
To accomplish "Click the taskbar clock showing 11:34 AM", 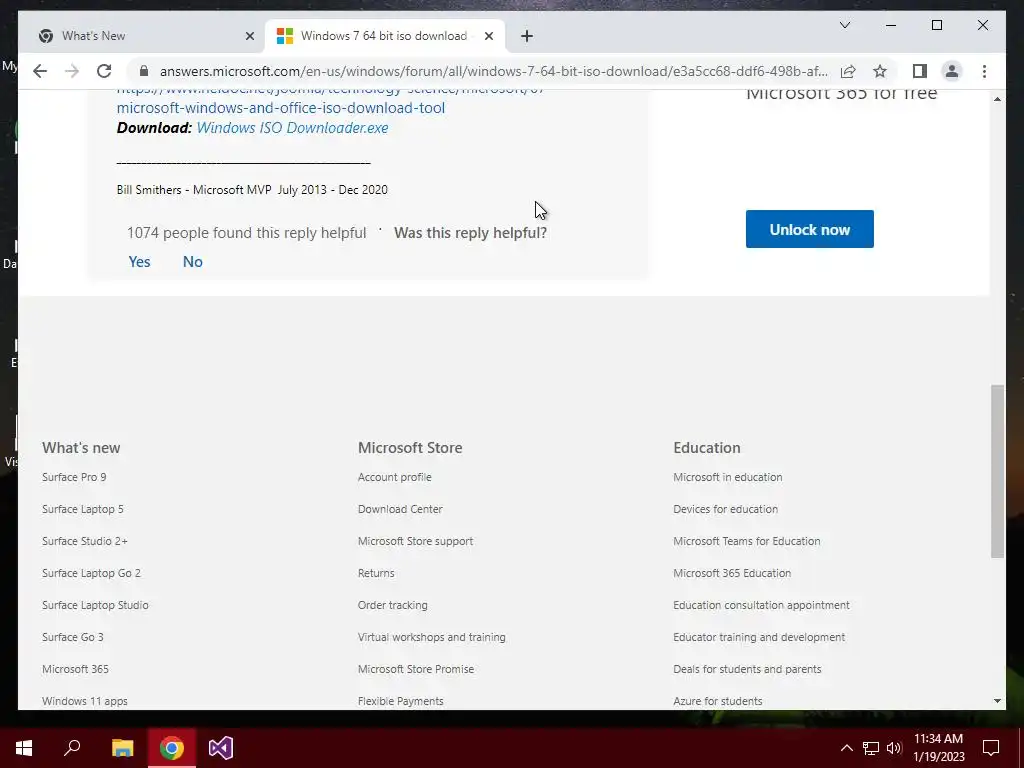I will click(938, 748).
